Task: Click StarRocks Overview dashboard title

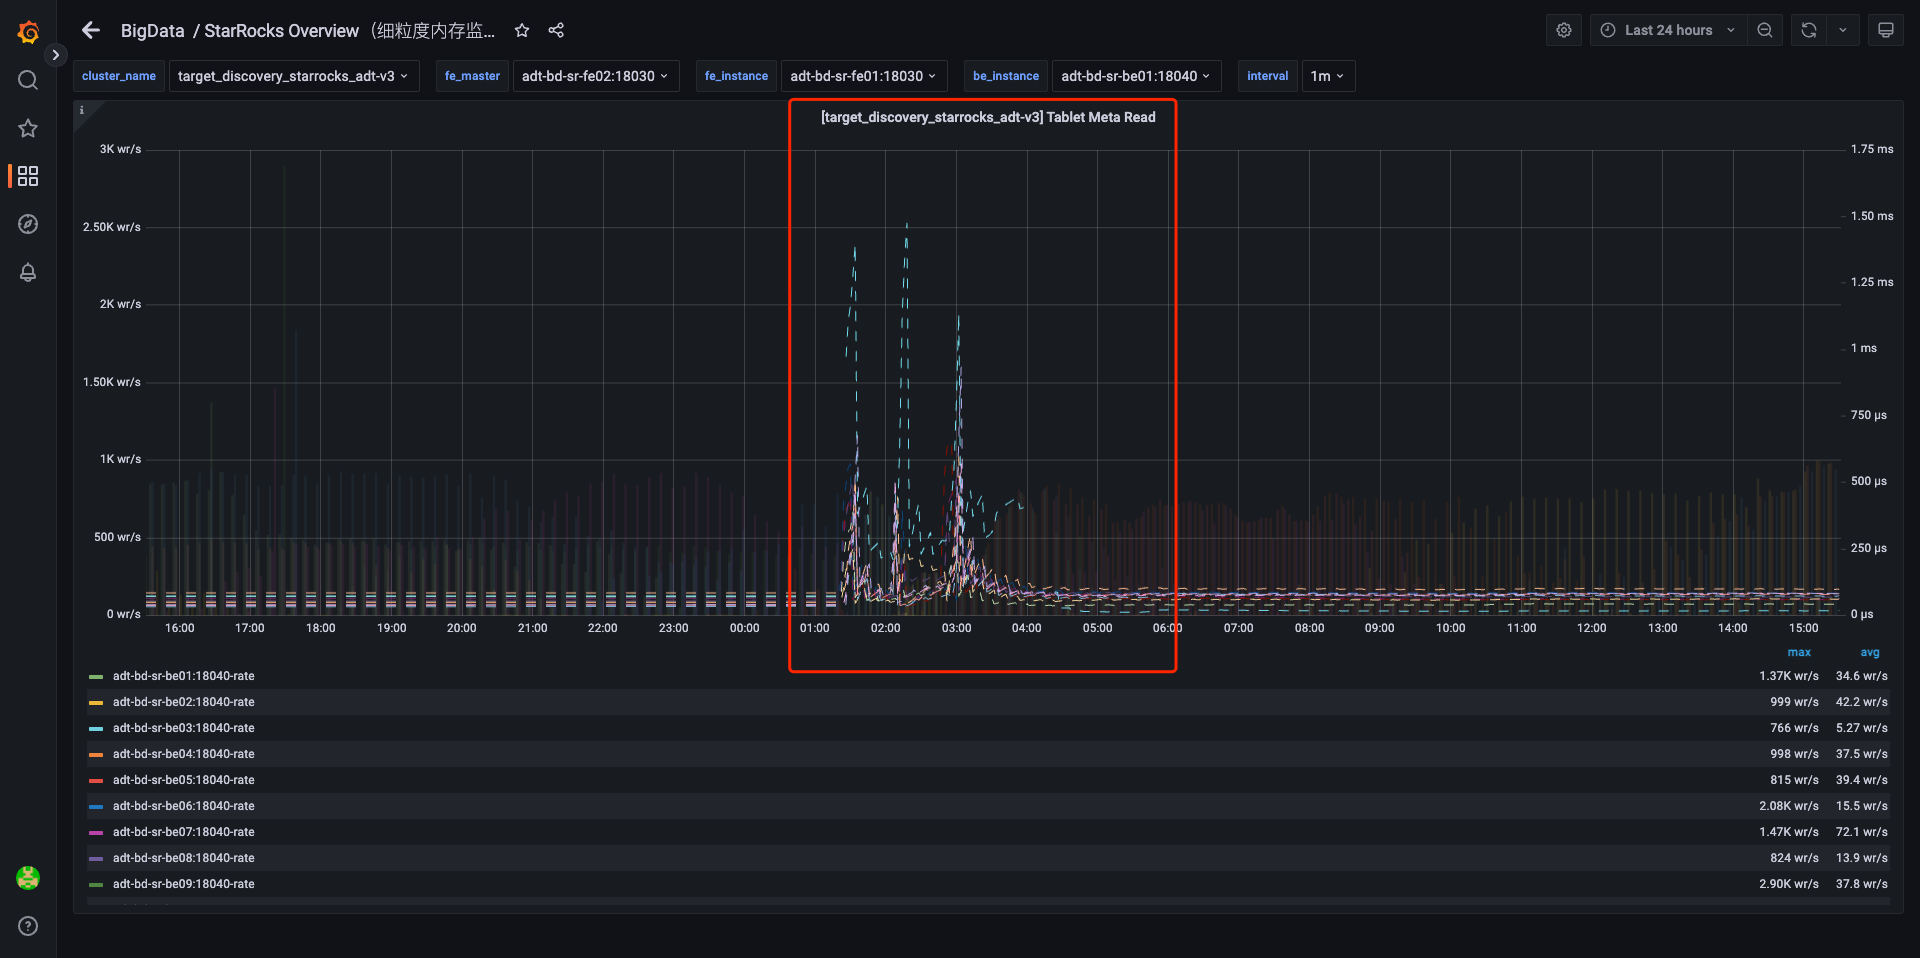Action: click(x=350, y=30)
